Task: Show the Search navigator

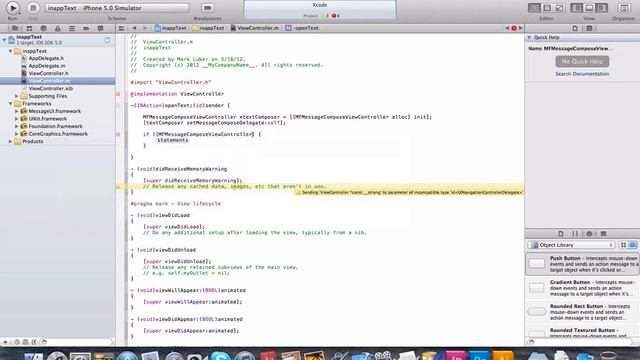Action: click(x=43, y=28)
